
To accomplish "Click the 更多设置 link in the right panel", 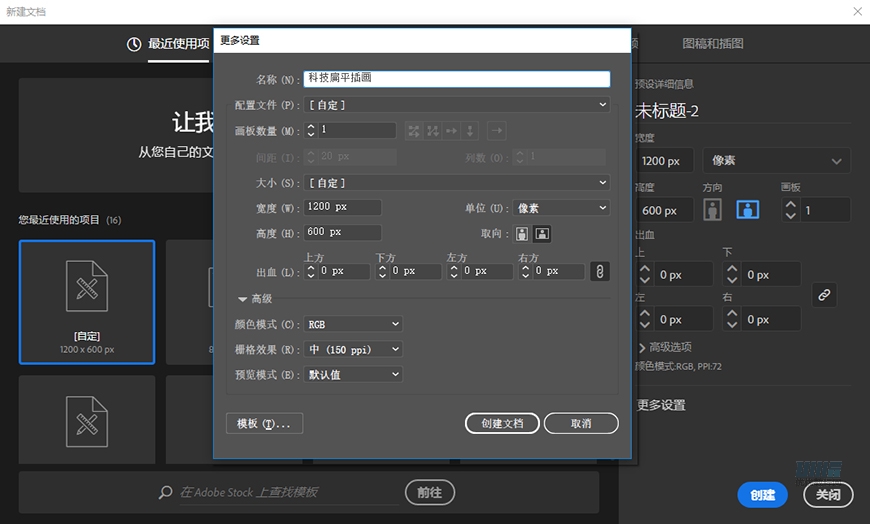I will point(661,405).
